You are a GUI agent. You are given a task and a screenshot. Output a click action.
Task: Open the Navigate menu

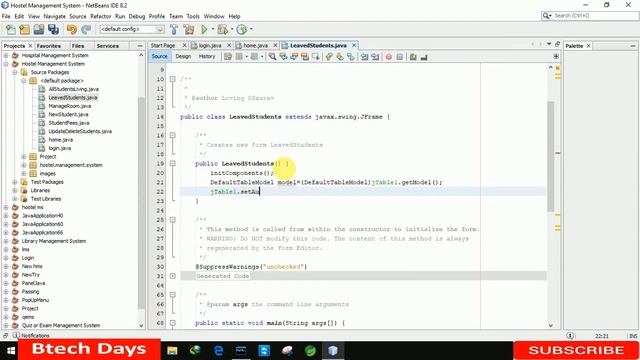[54, 16]
